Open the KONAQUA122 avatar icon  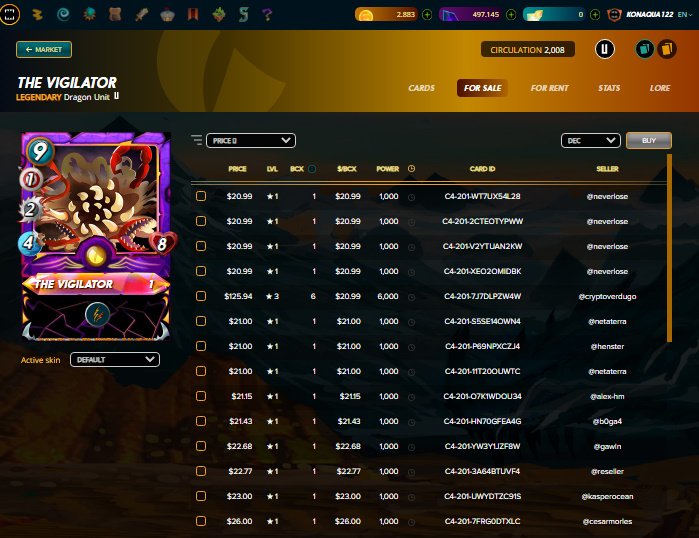pyautogui.click(x=614, y=15)
